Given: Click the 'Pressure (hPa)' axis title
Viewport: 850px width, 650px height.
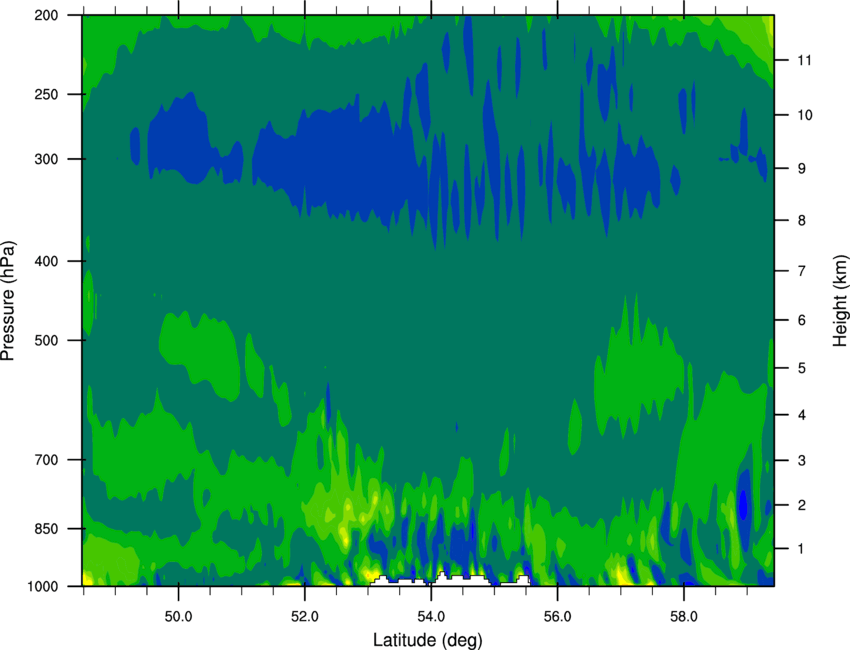Looking at the screenshot, I should point(8,301).
